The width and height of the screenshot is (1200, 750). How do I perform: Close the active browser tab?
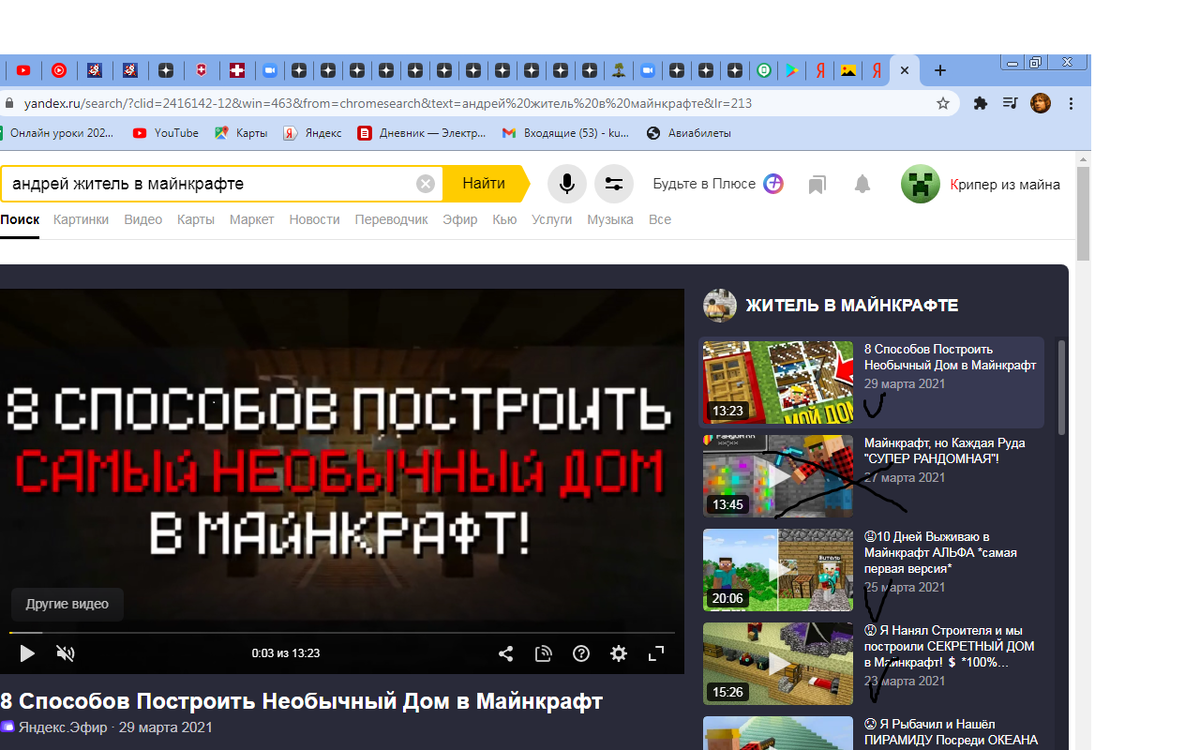(x=904, y=71)
